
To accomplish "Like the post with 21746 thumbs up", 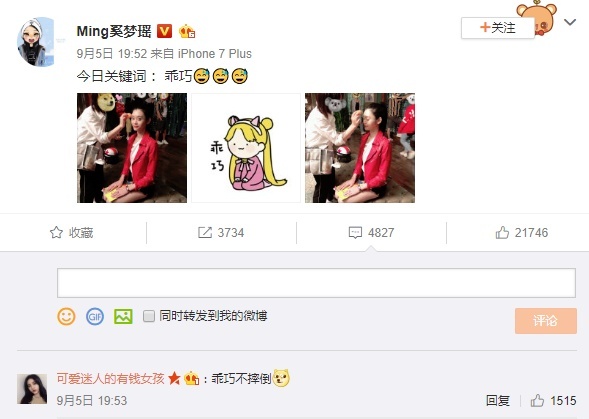I will click(x=502, y=233).
